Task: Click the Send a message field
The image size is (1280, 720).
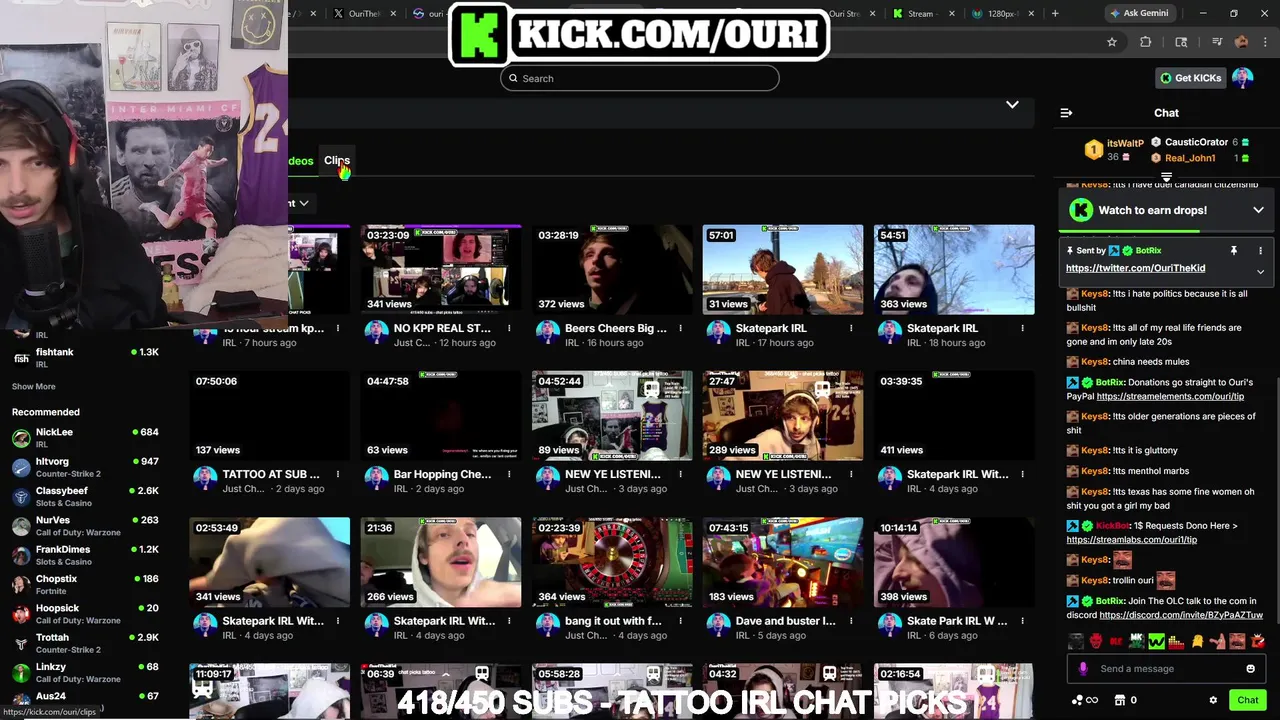Action: 1165,669
